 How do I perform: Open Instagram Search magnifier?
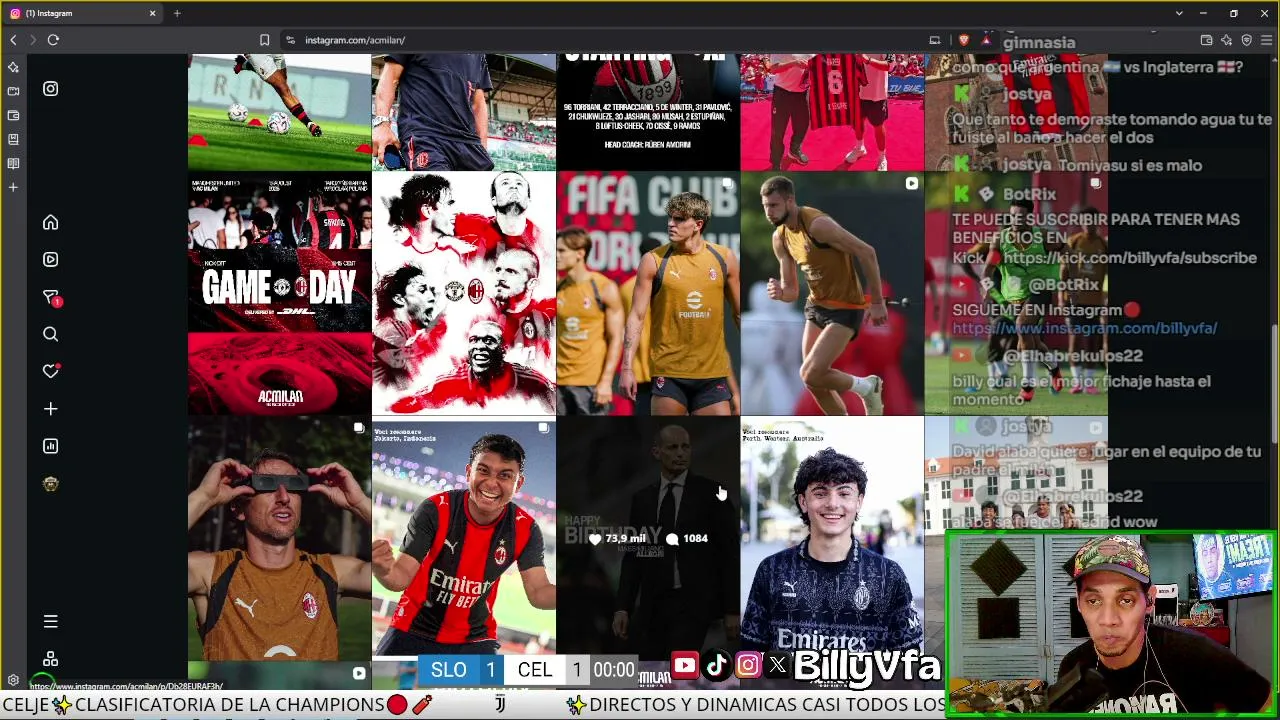[50, 334]
